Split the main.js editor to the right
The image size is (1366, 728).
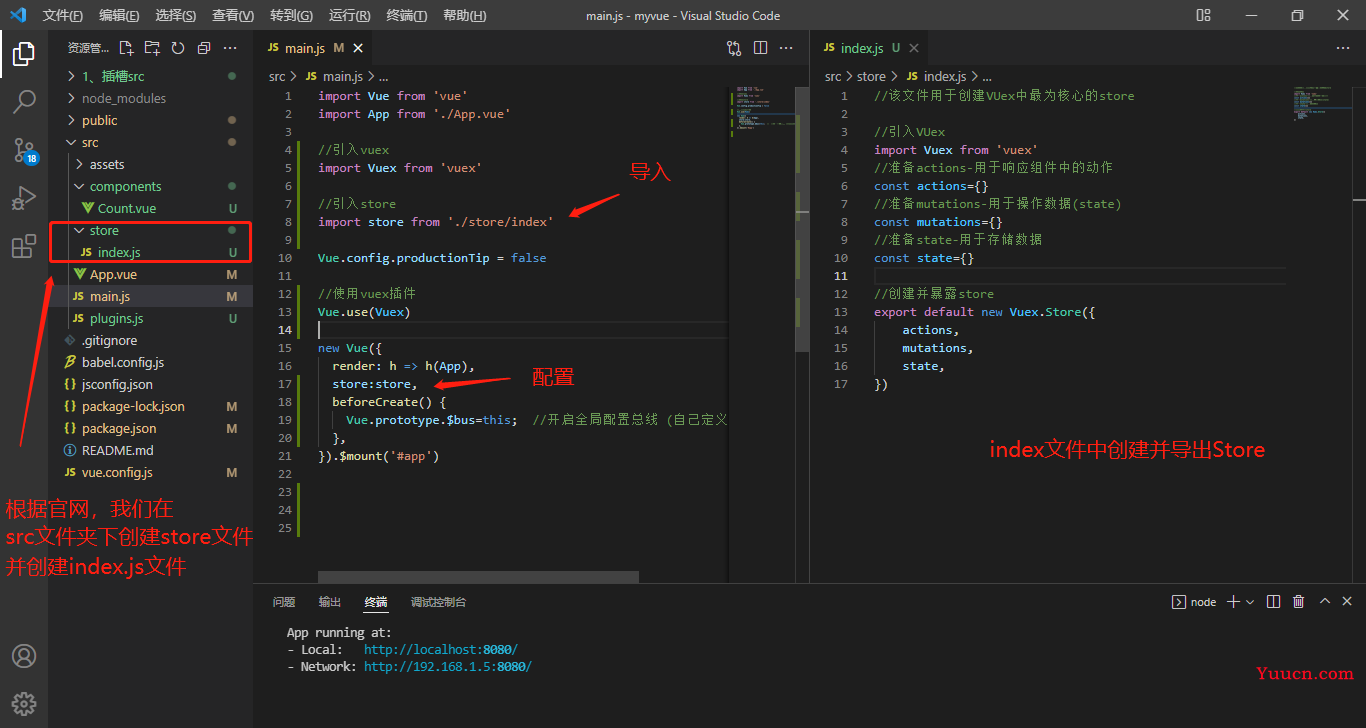[760, 48]
